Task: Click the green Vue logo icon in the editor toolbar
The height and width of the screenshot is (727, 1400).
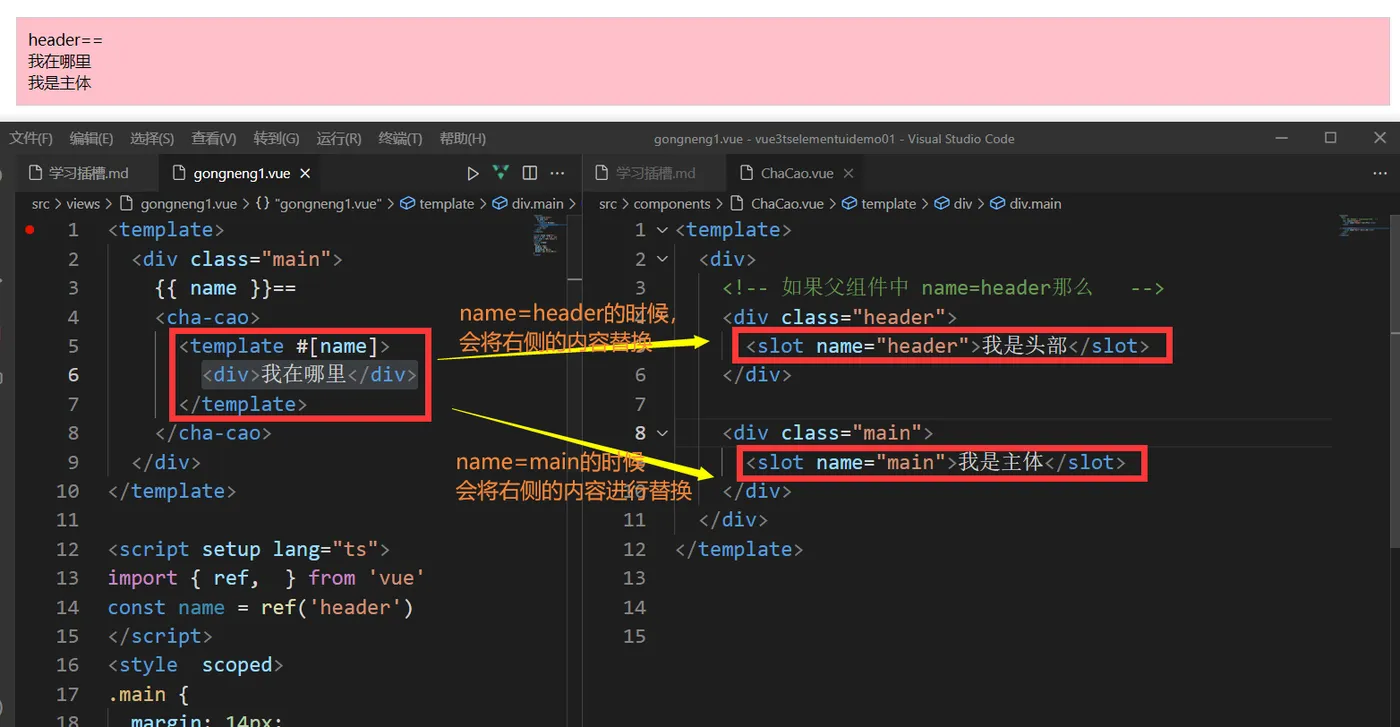Action: (501, 173)
